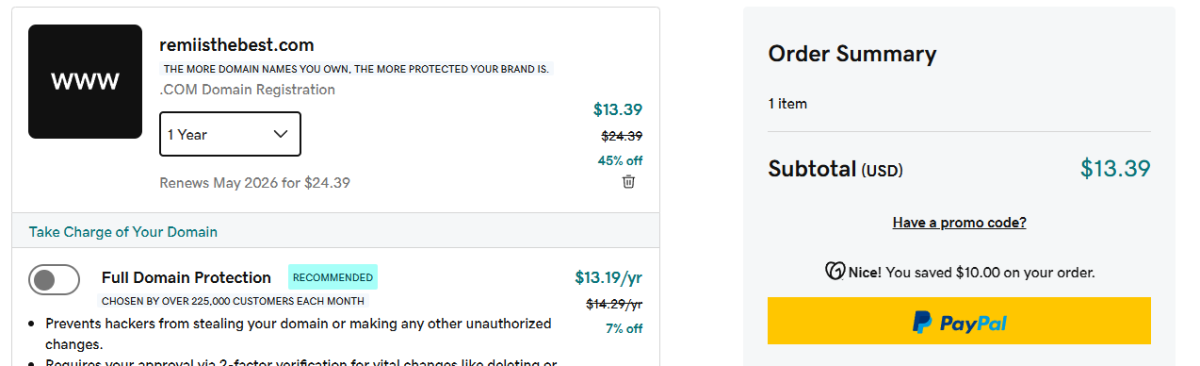The height and width of the screenshot is (366, 1200).
Task: Open the 1 Year registration term dropdown
Action: point(230,134)
